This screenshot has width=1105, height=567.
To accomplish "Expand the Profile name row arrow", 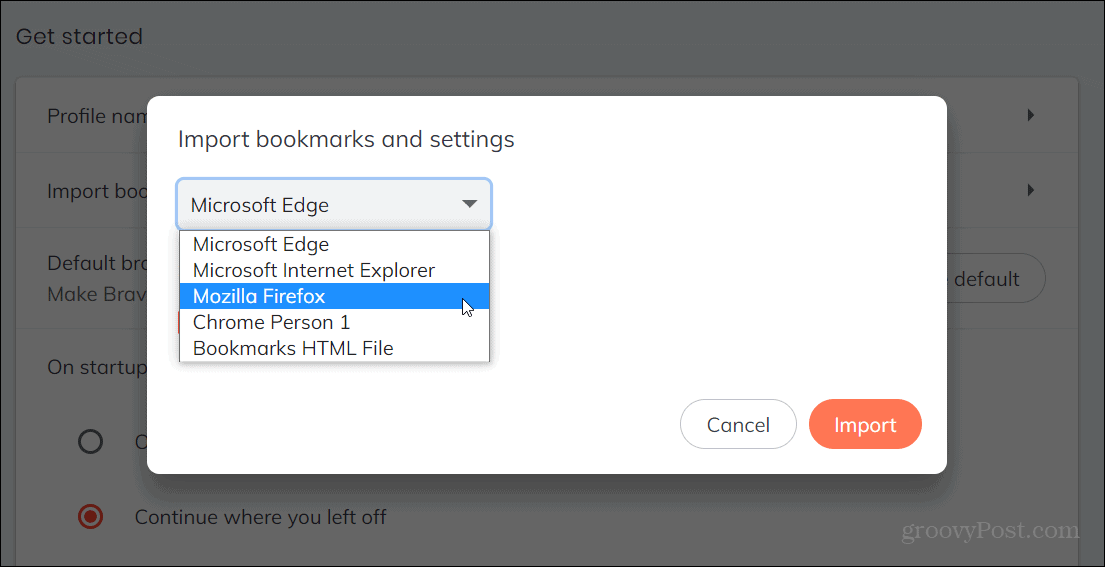I will [1030, 116].
